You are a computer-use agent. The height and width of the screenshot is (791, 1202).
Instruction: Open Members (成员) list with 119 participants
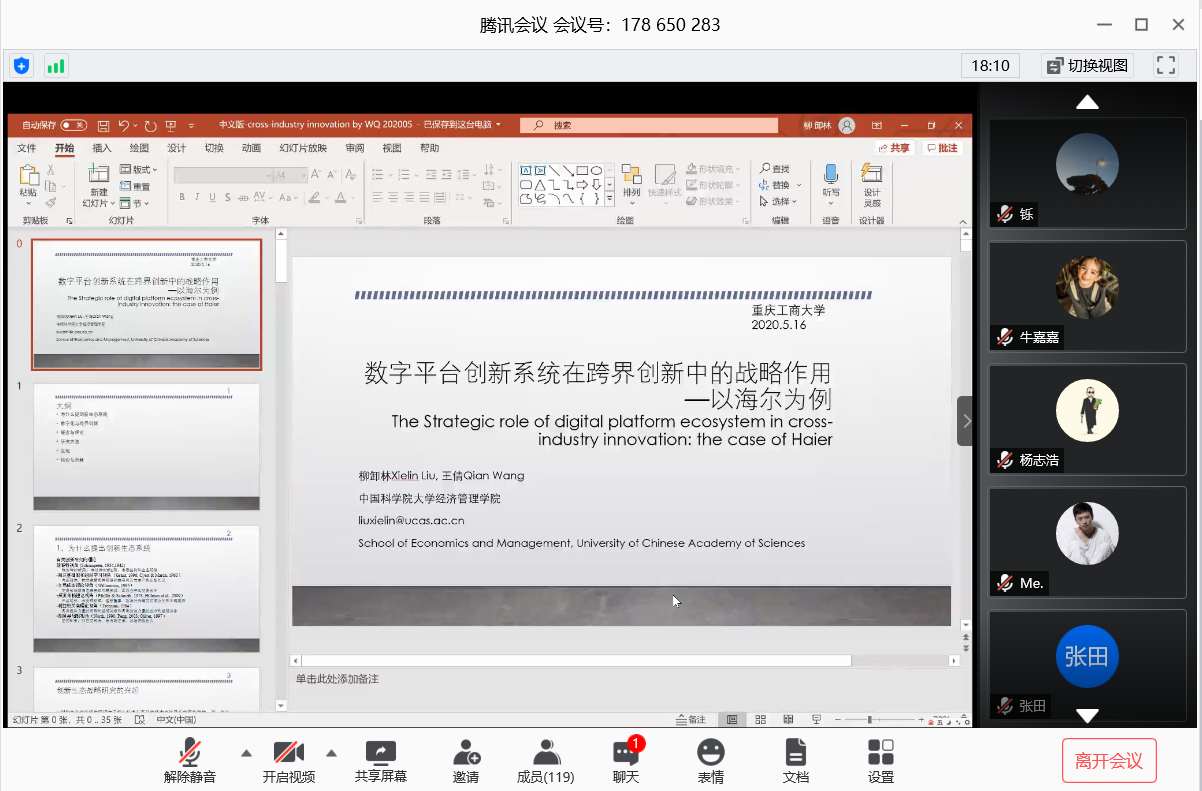pos(545,753)
